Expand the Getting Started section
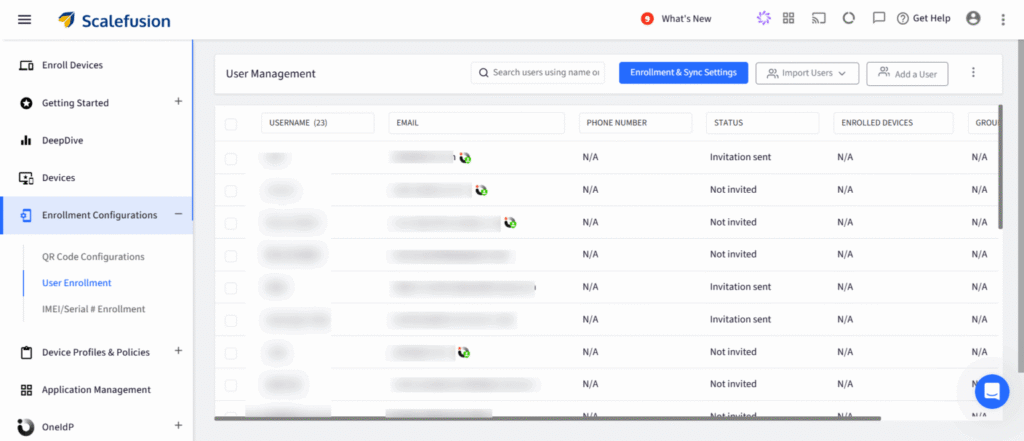1024x441 pixels. click(178, 102)
